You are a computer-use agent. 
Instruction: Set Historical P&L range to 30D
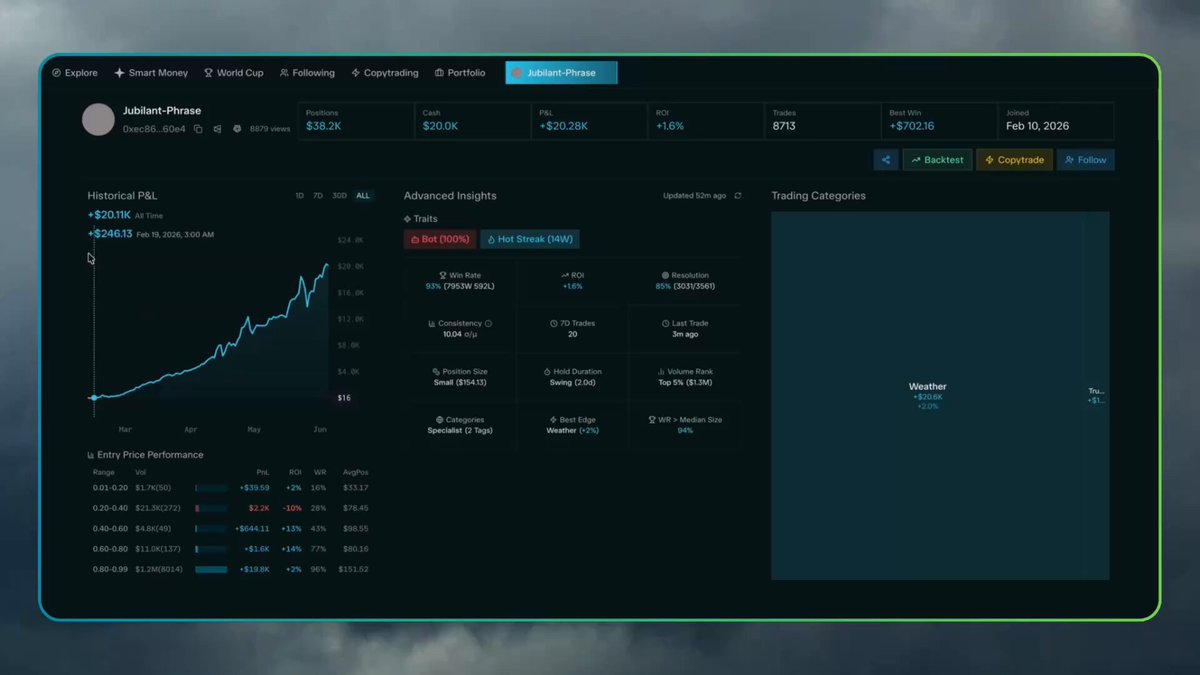pyautogui.click(x=340, y=196)
